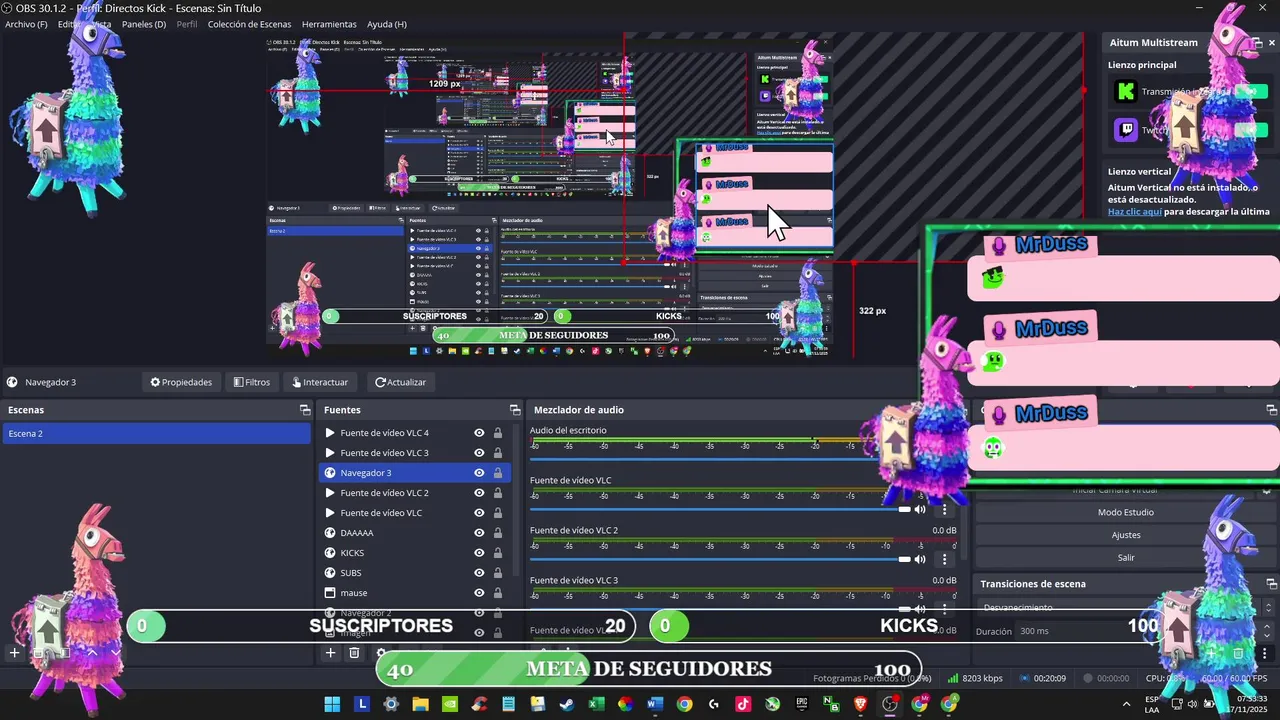Click the Actualizar button
Viewport: 1280px width, 720px height.
(400, 382)
